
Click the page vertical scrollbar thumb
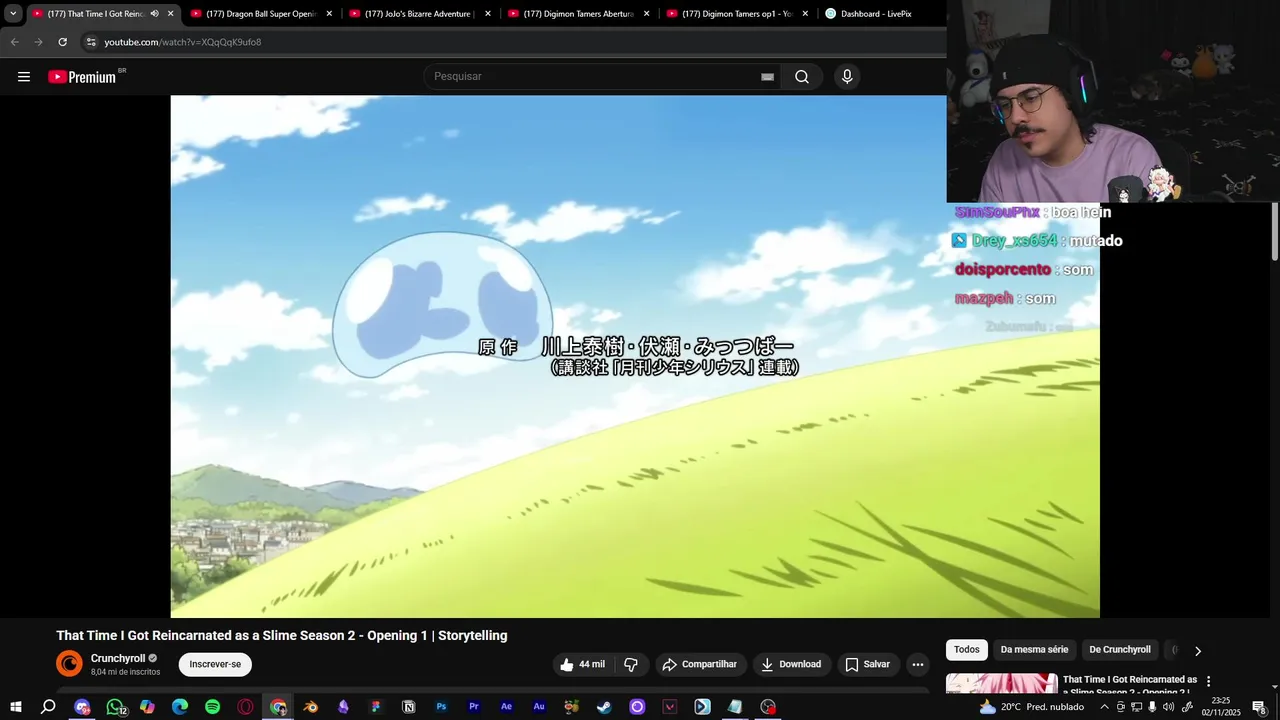[x=1275, y=231]
